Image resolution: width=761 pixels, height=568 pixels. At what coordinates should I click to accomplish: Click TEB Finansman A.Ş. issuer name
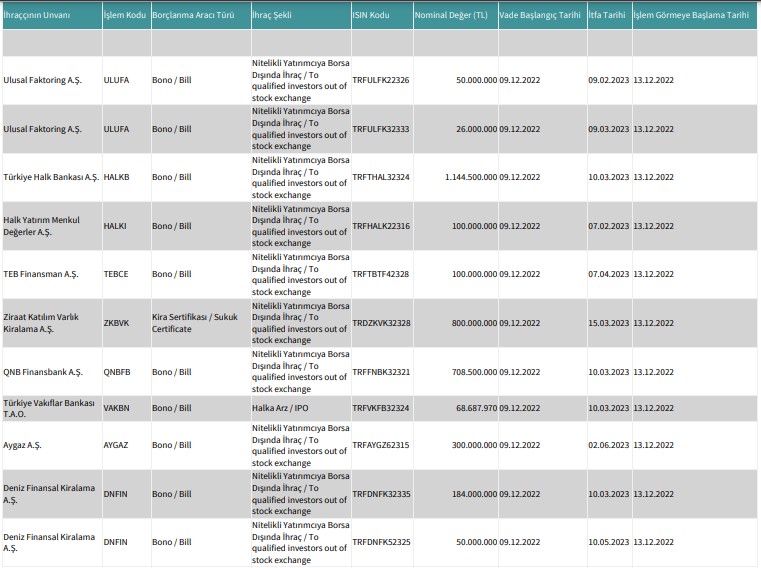point(41,274)
